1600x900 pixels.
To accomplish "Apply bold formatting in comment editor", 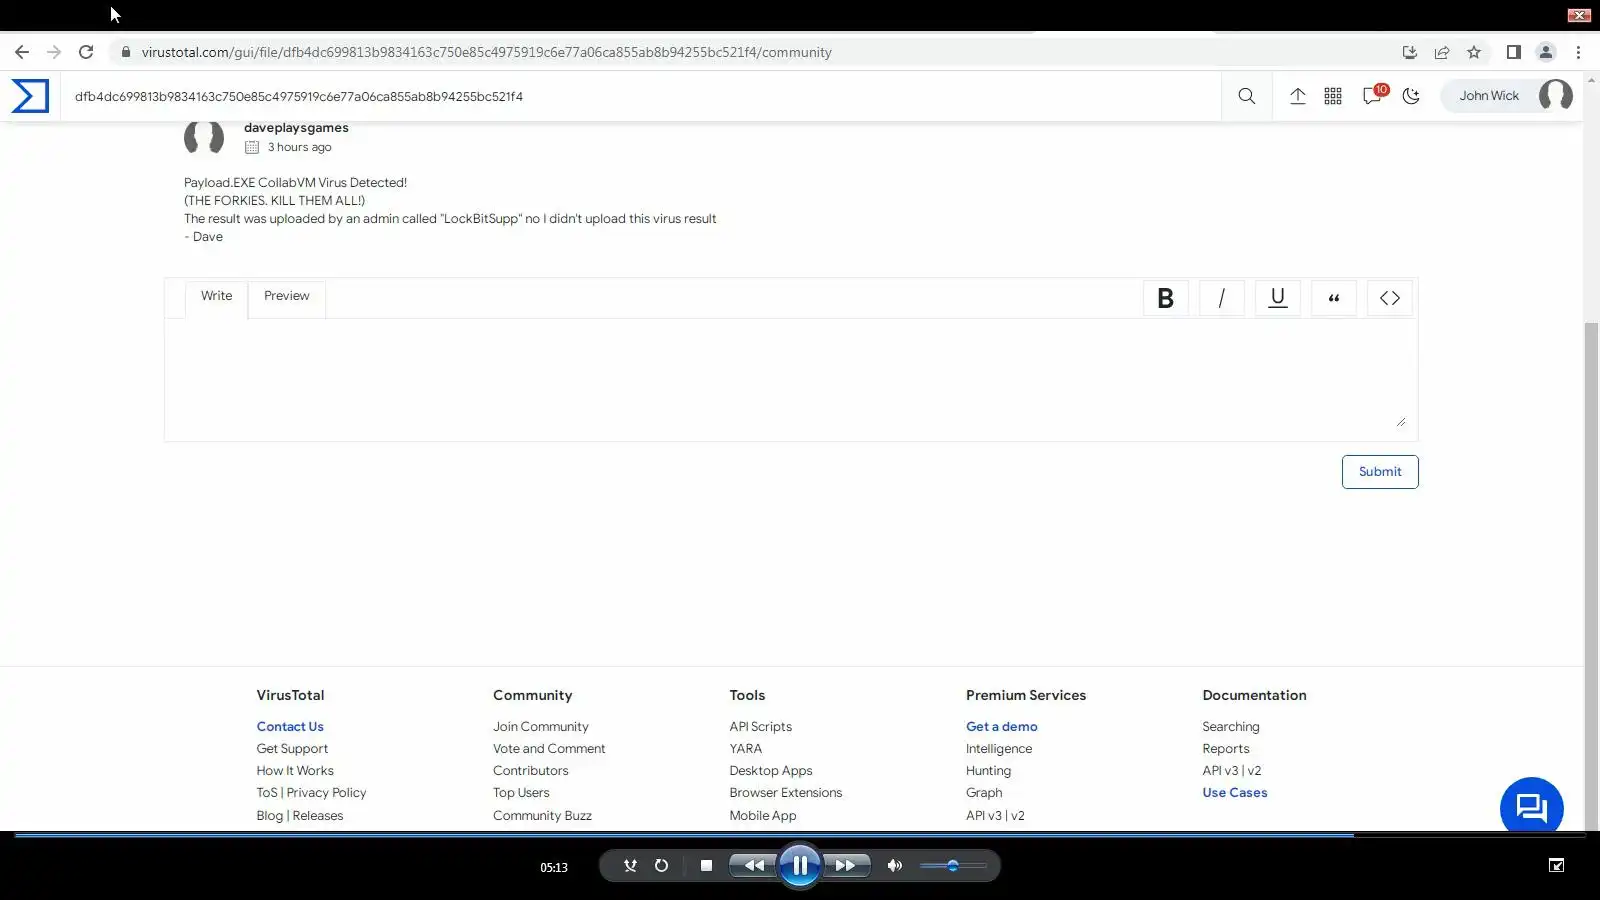I will (x=1165, y=298).
